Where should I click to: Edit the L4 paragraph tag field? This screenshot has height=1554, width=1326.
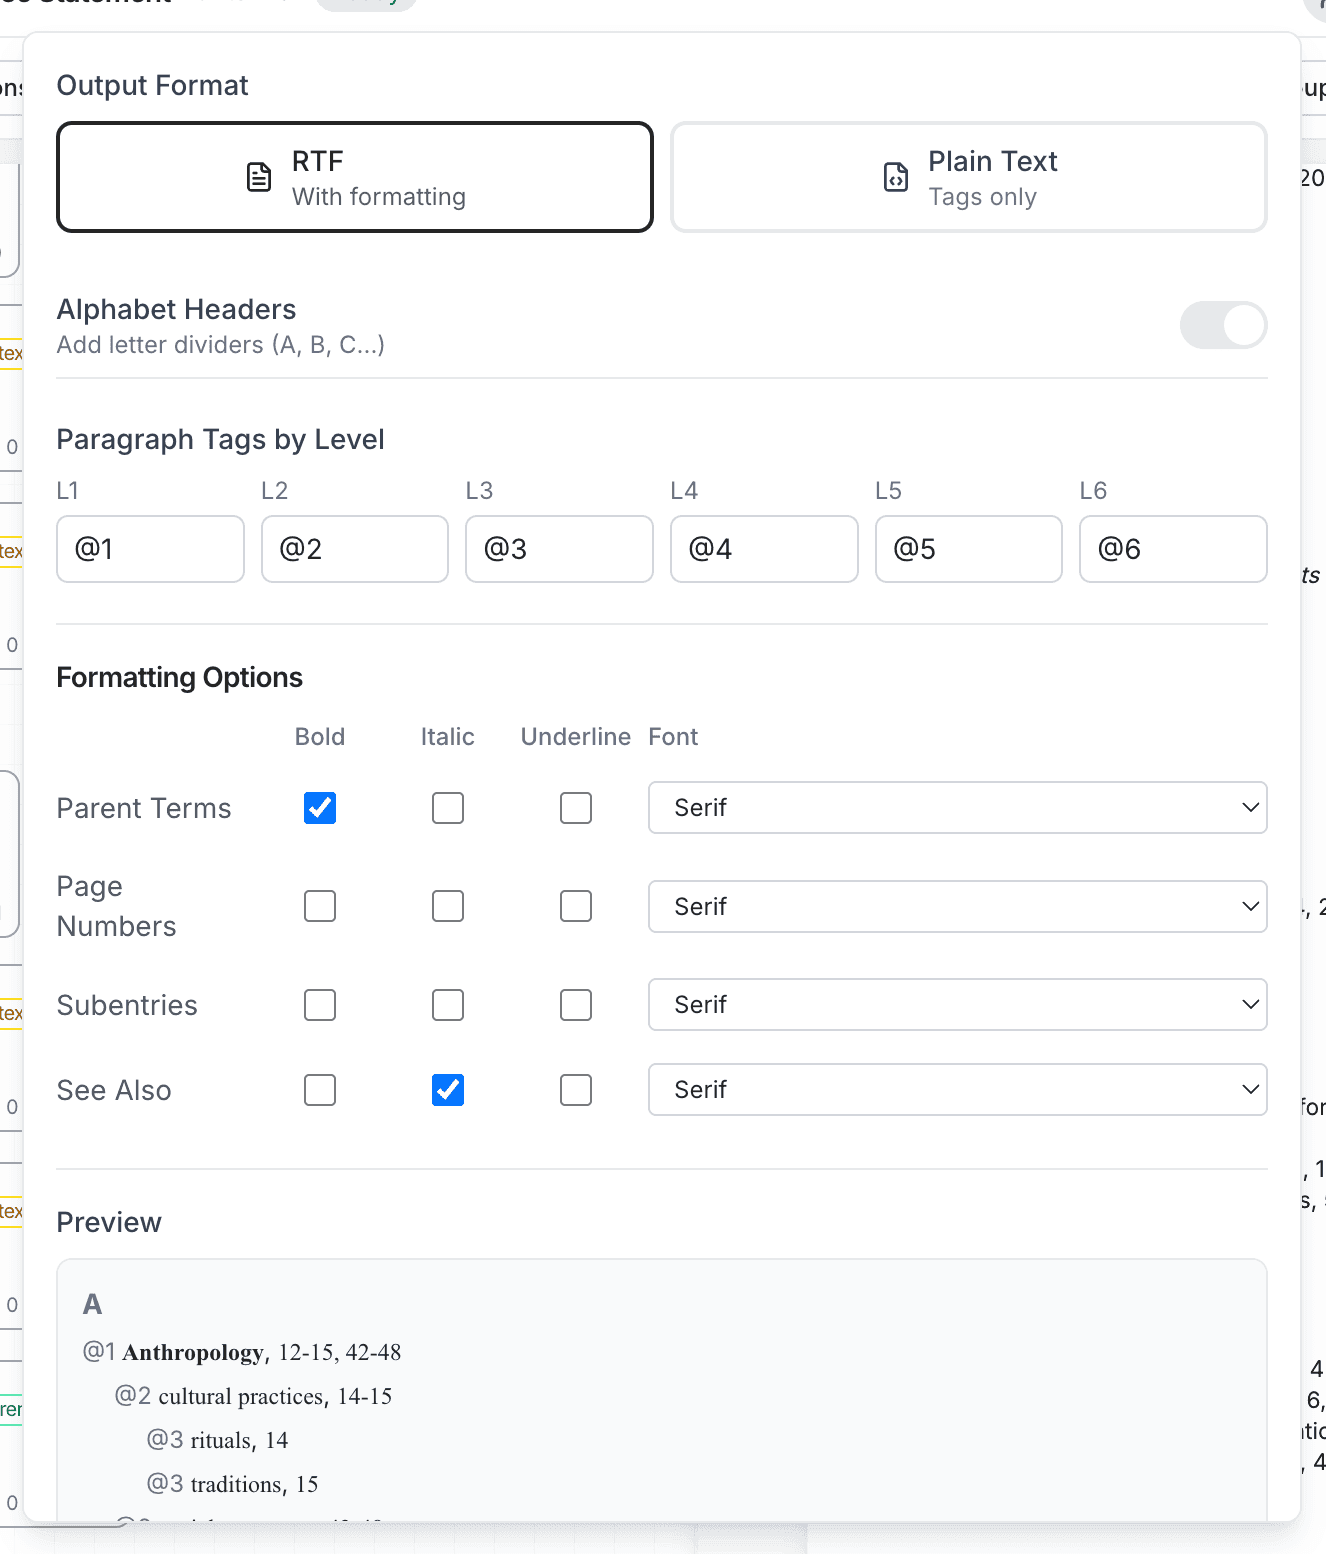764,549
